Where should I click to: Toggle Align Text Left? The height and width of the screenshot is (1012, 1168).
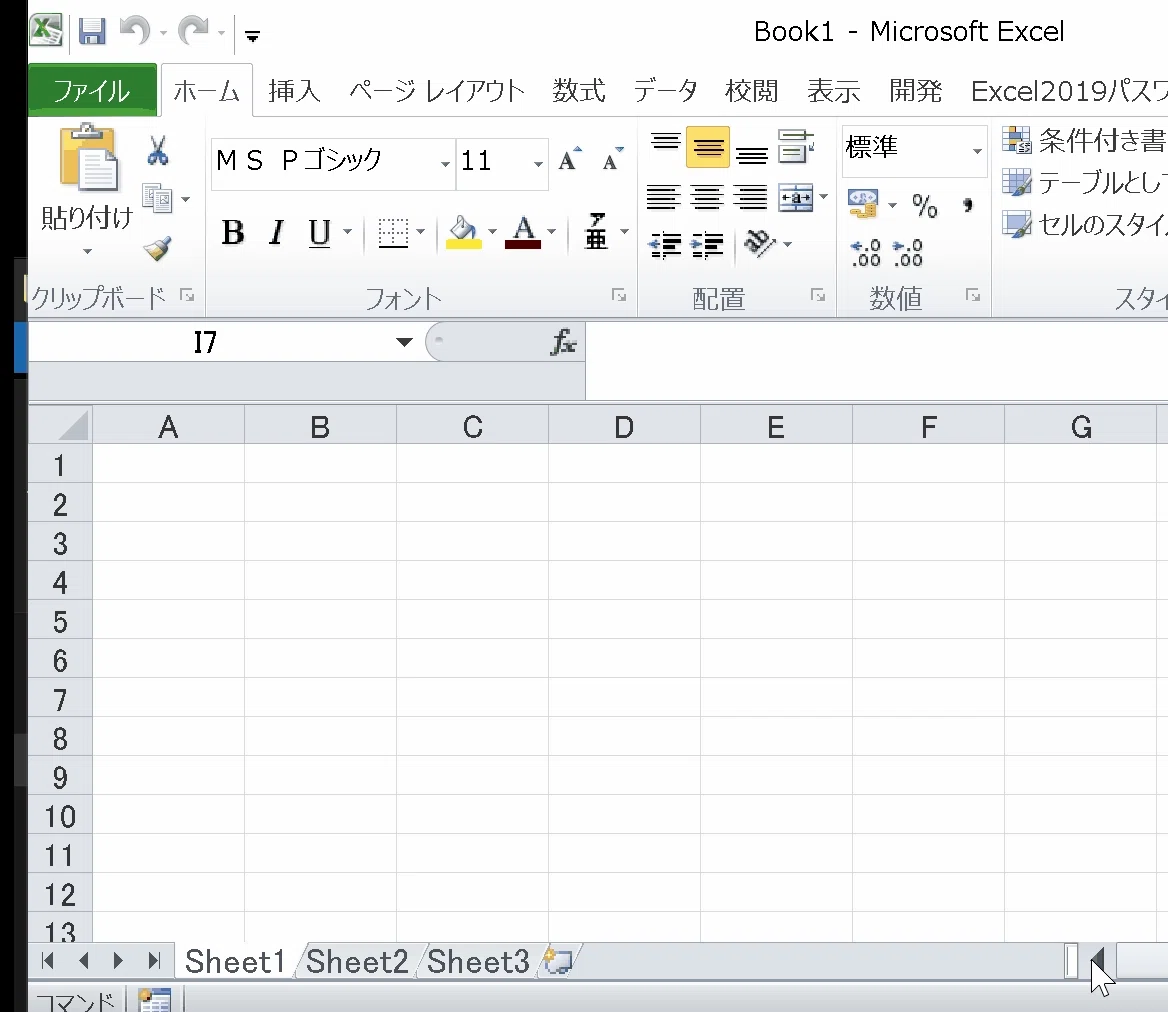[x=663, y=198]
